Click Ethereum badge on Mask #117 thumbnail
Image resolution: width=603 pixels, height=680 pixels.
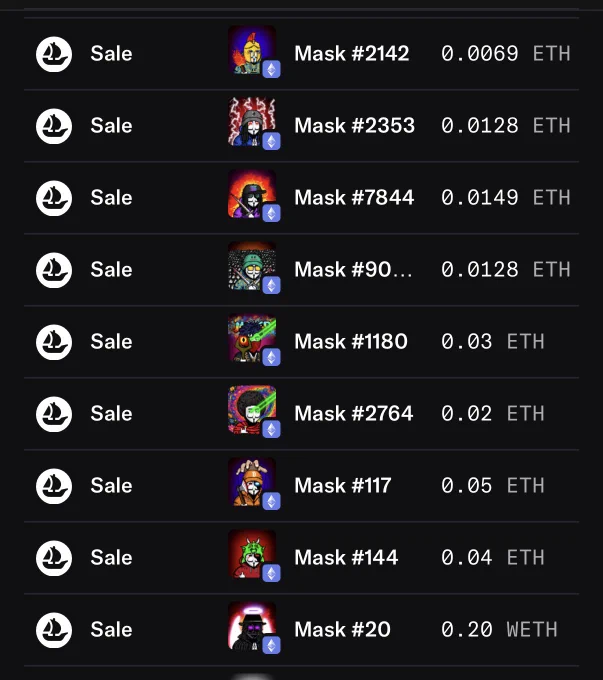272,501
